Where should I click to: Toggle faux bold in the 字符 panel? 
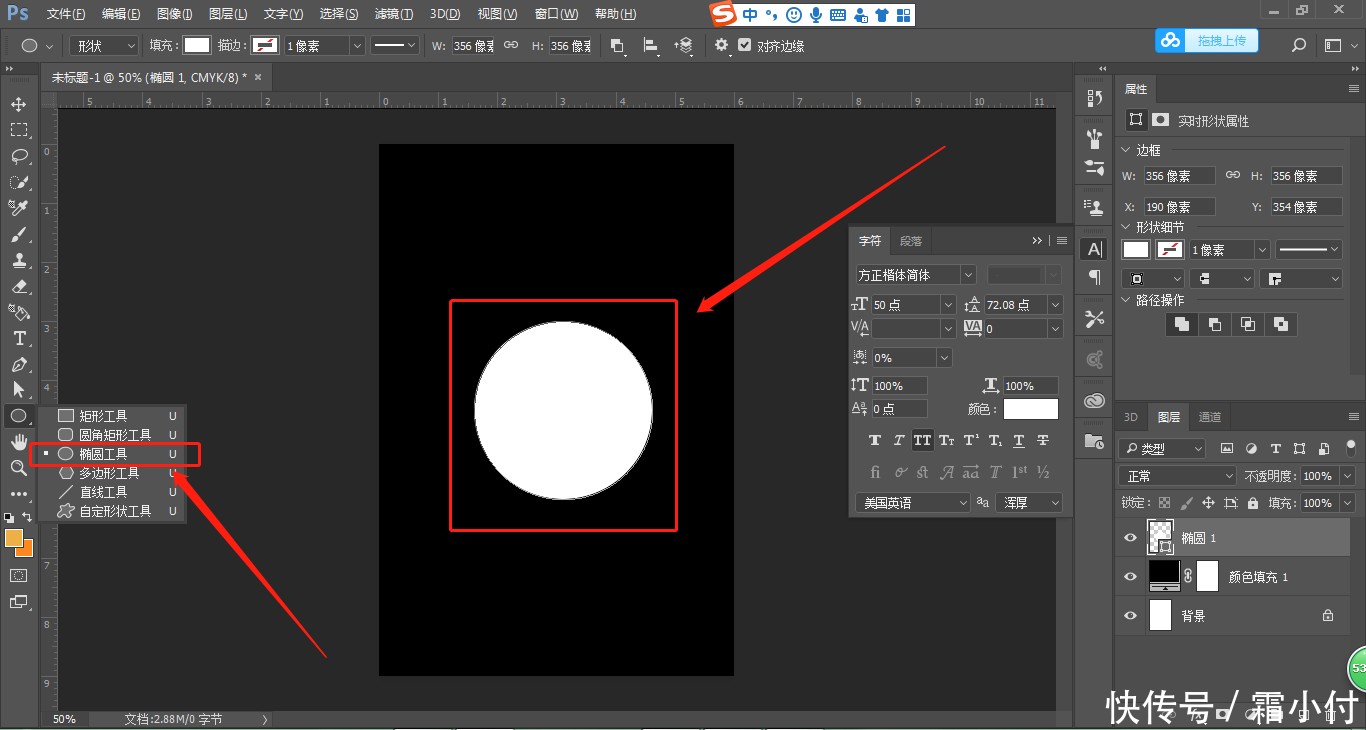pyautogui.click(x=875, y=440)
